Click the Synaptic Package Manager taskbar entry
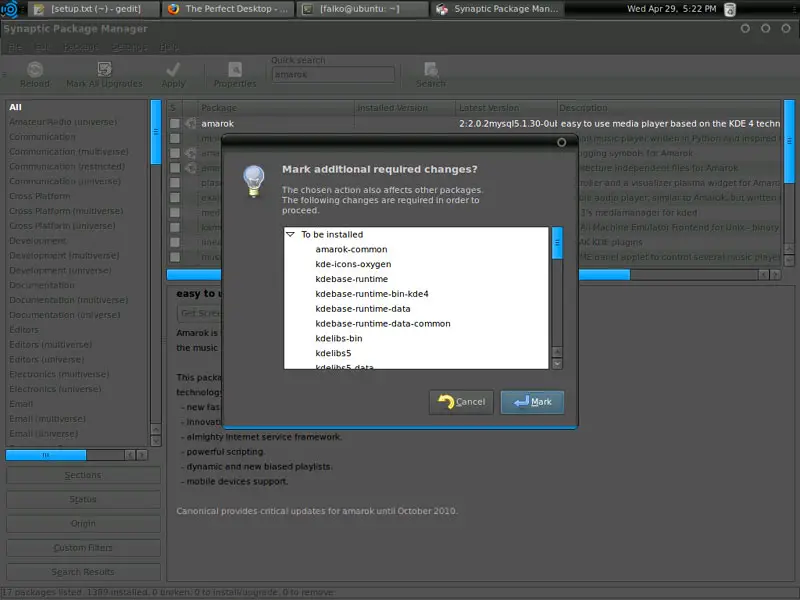This screenshot has height=600, width=800. pyautogui.click(x=497, y=9)
